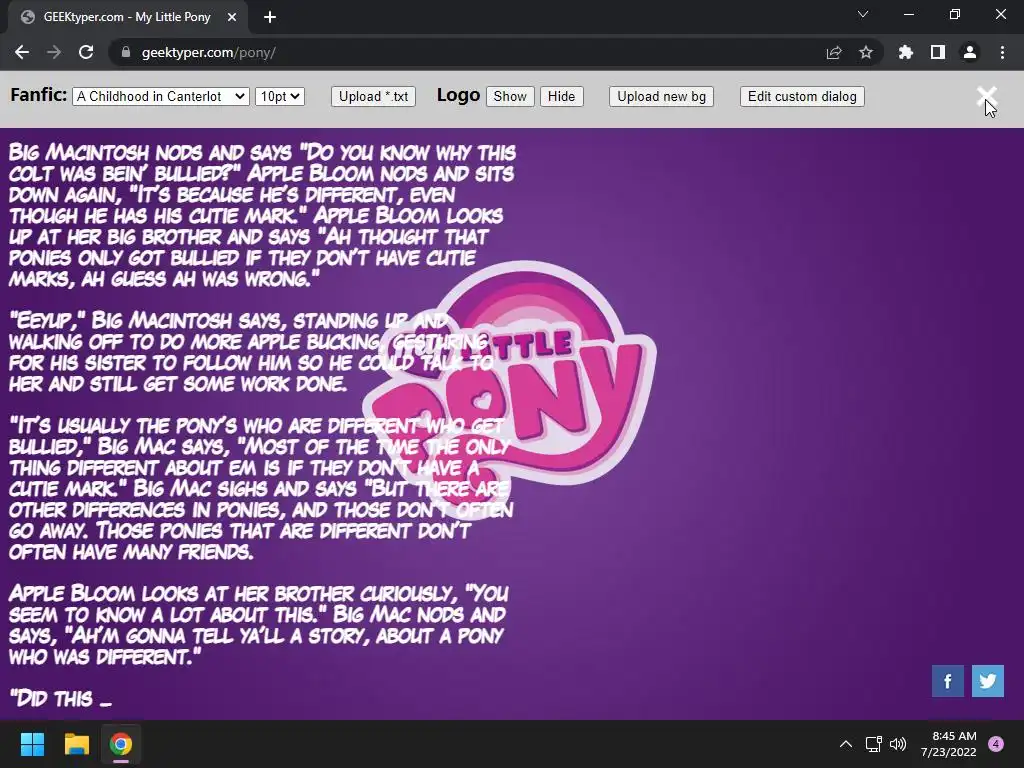
Task: Go back in browser history
Action: pyautogui.click(x=22, y=52)
